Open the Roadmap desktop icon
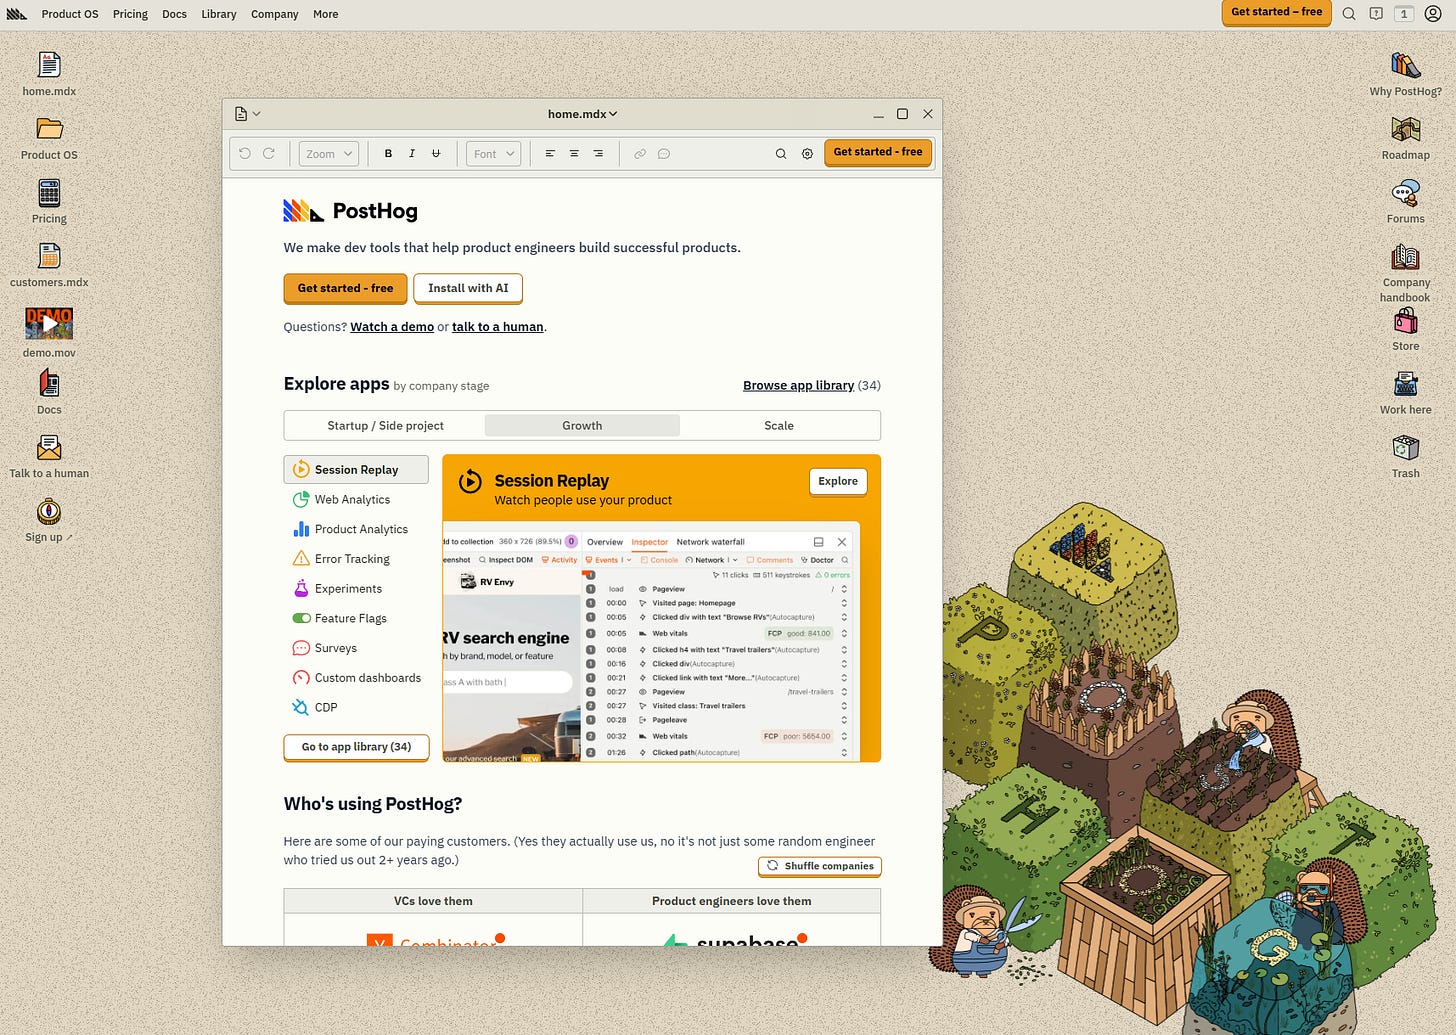1456x1035 pixels. point(1405,129)
